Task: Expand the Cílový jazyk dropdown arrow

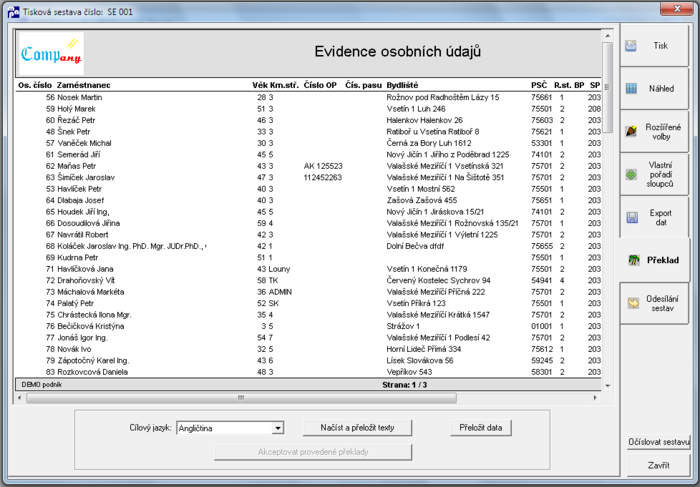Action: [278, 428]
